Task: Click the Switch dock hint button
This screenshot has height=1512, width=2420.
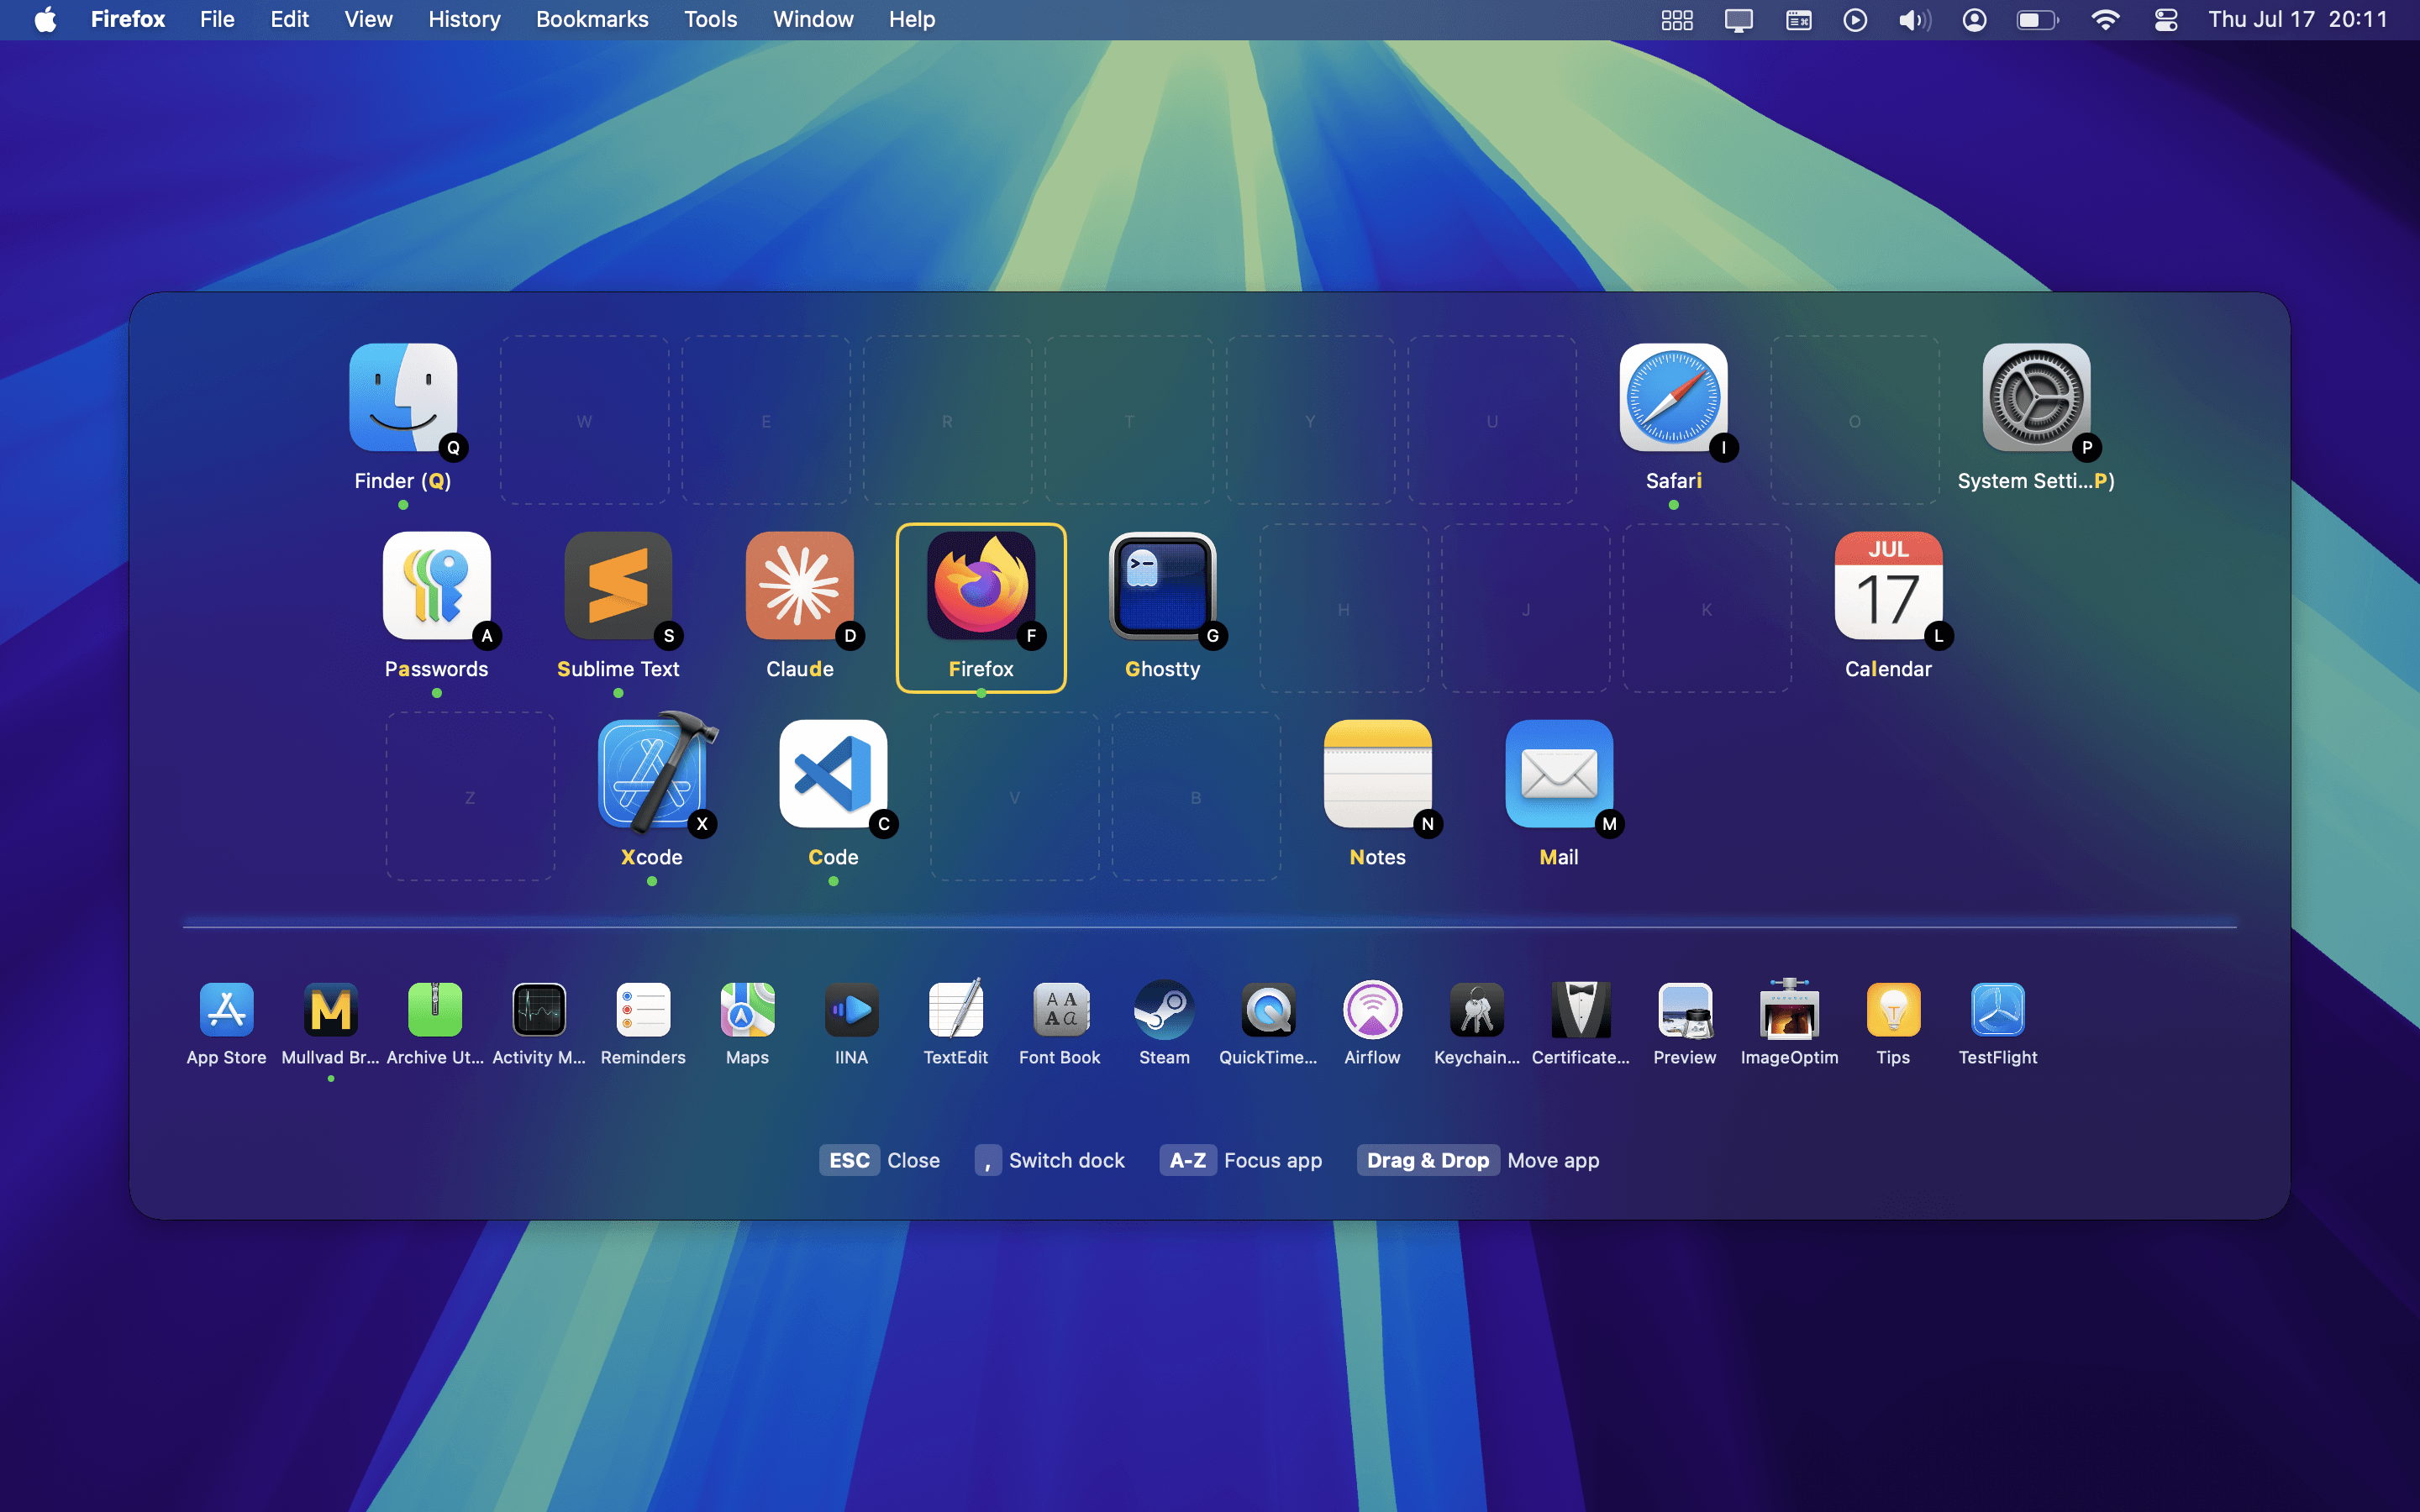Action: click(1049, 1160)
